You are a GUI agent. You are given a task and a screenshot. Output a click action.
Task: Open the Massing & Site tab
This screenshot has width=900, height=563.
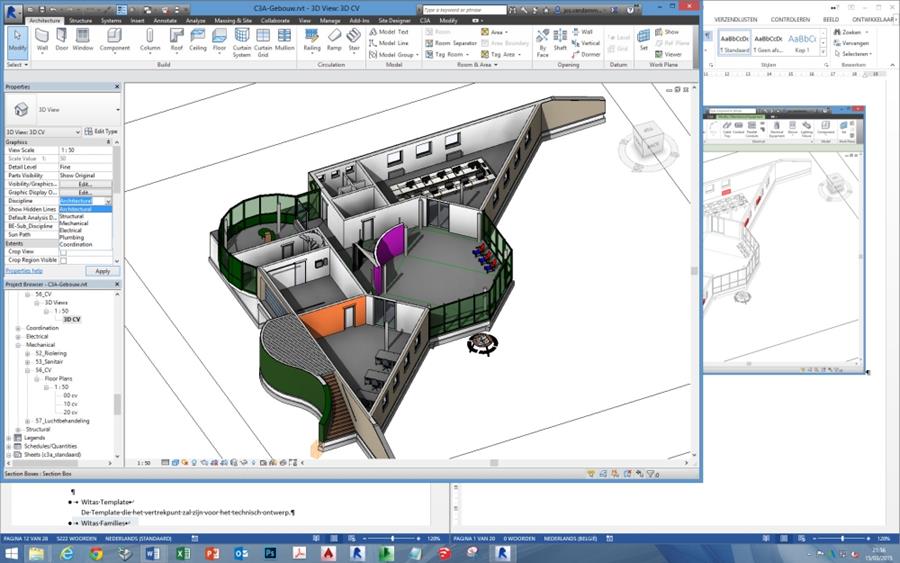click(x=232, y=19)
